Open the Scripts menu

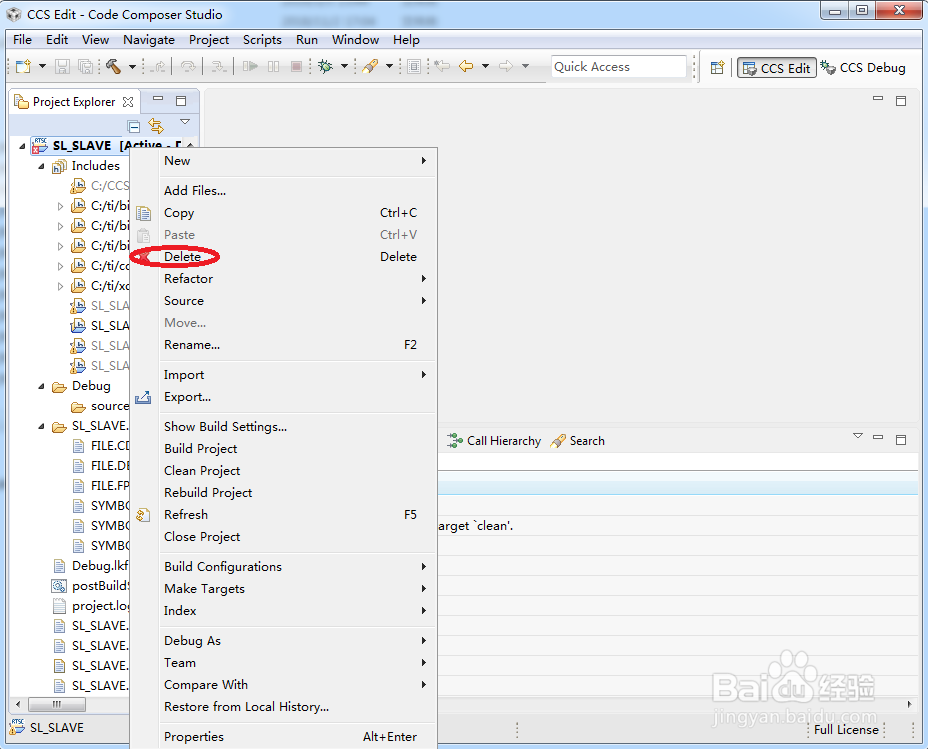pyautogui.click(x=262, y=40)
